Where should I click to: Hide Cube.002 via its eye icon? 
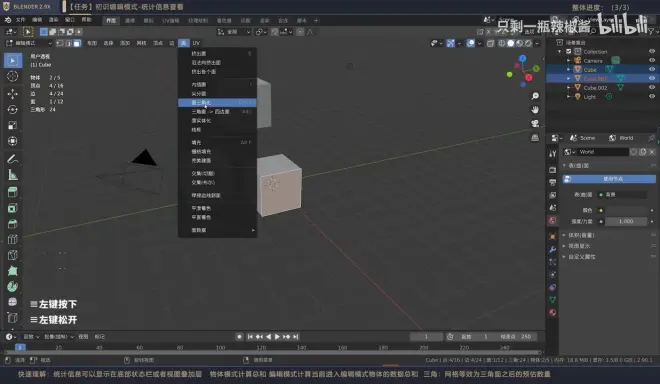click(652, 88)
